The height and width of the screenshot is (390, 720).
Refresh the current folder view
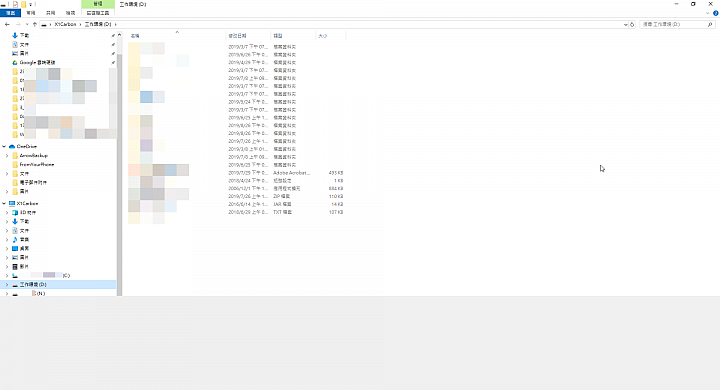pyautogui.click(x=632, y=24)
